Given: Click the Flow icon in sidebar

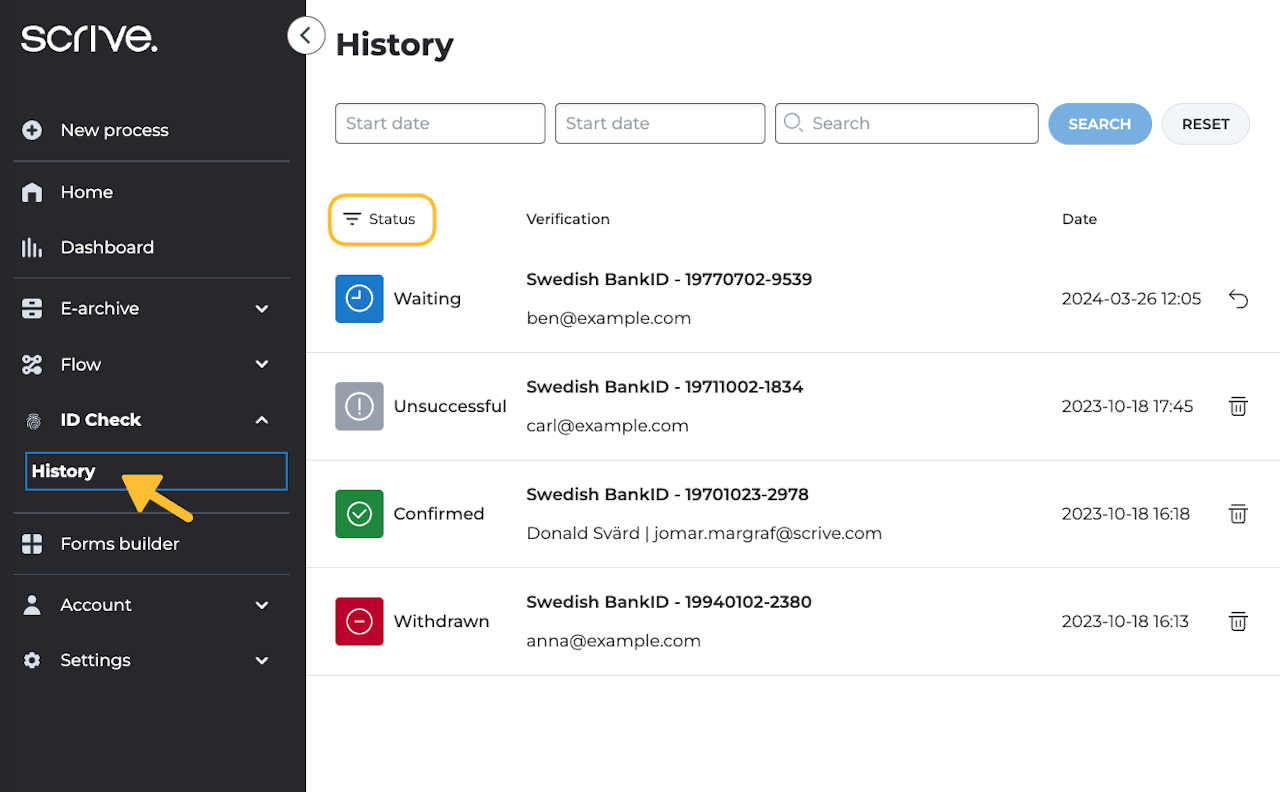Looking at the screenshot, I should (32, 365).
